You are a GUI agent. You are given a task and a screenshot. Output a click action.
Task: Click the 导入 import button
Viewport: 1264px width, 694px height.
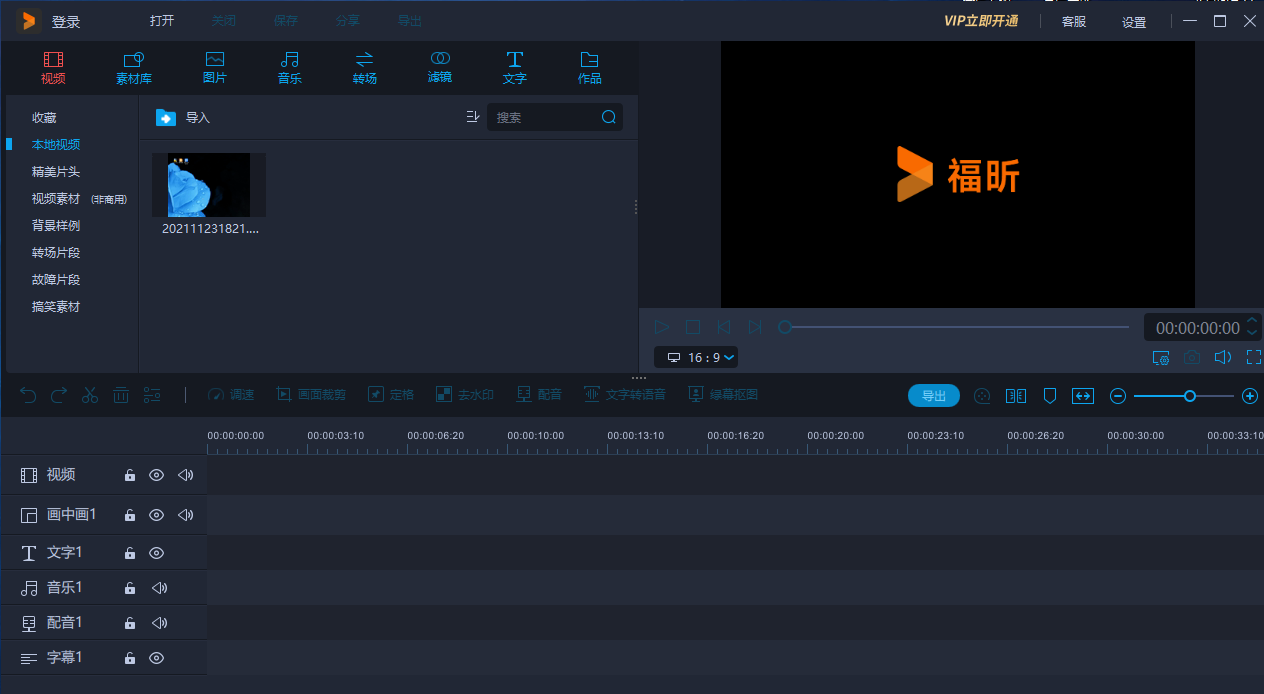pyautogui.click(x=183, y=118)
